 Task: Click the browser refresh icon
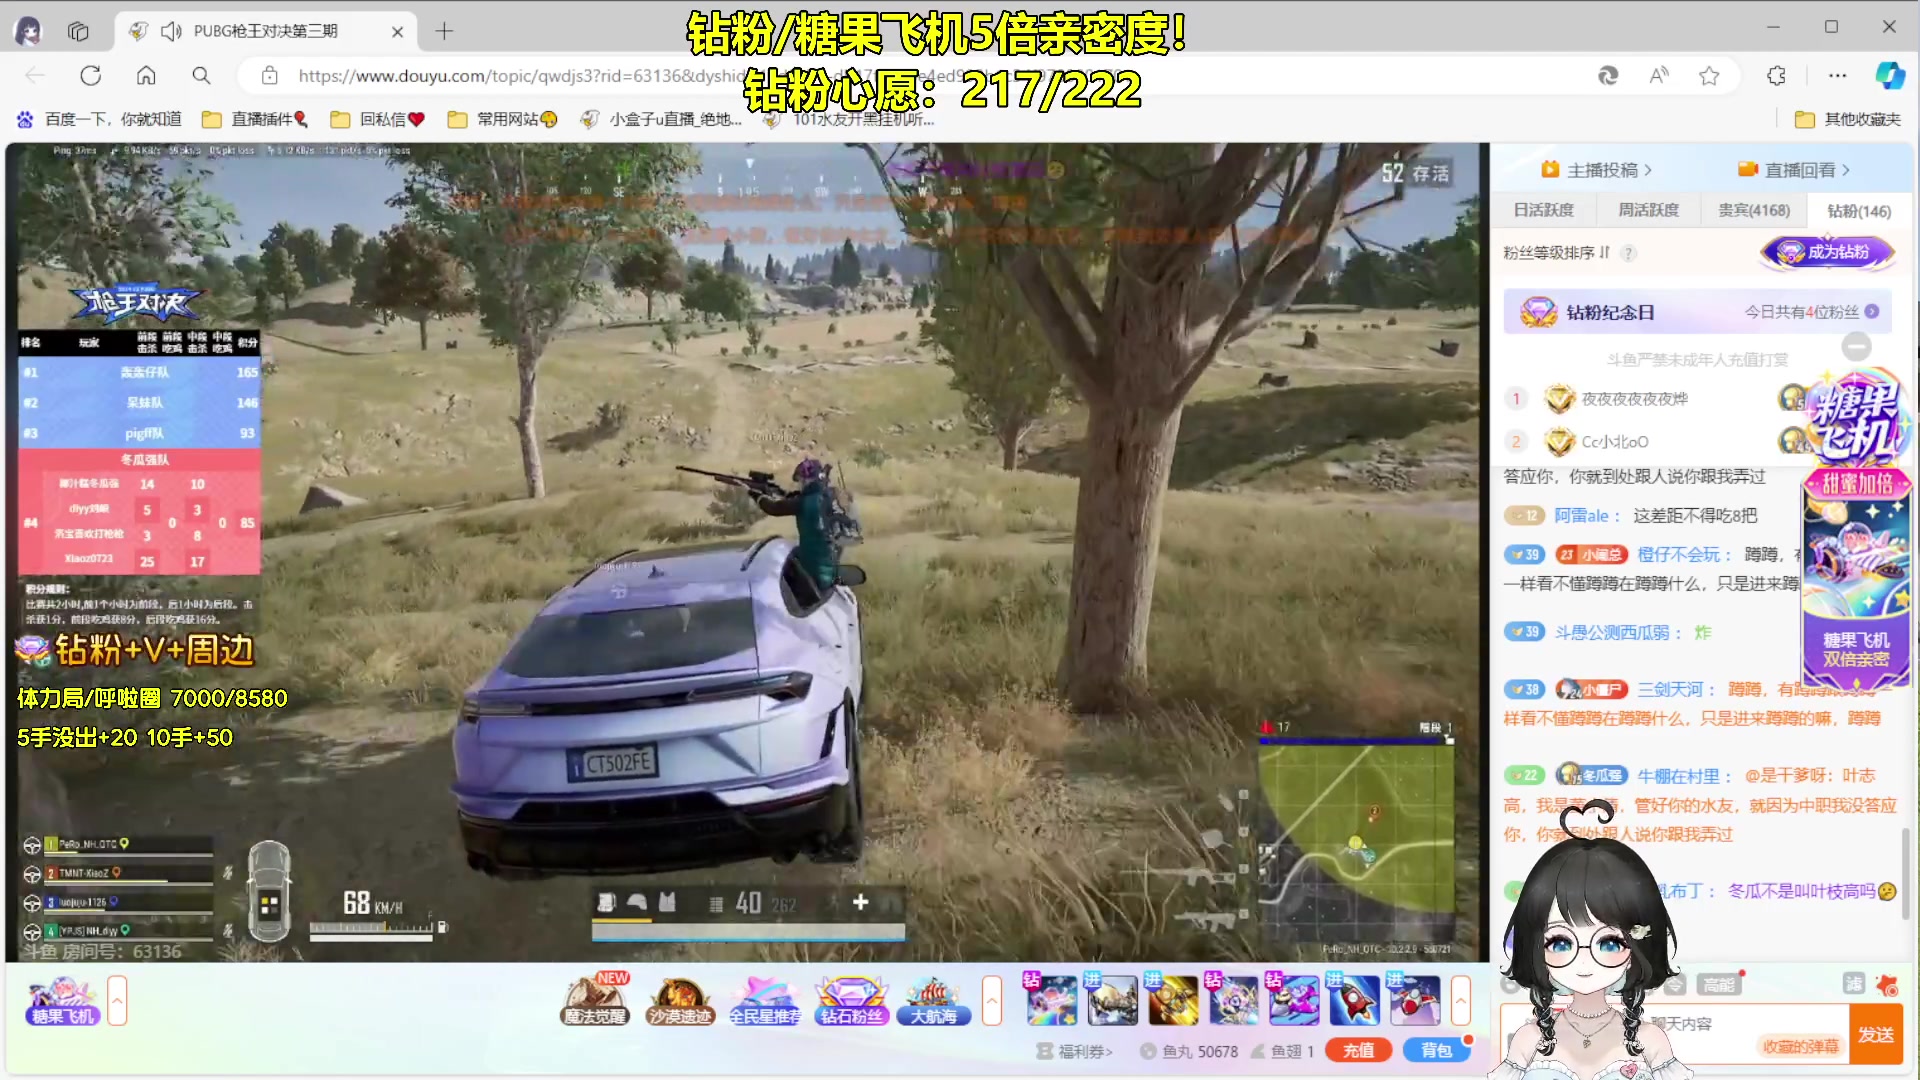pyautogui.click(x=91, y=75)
